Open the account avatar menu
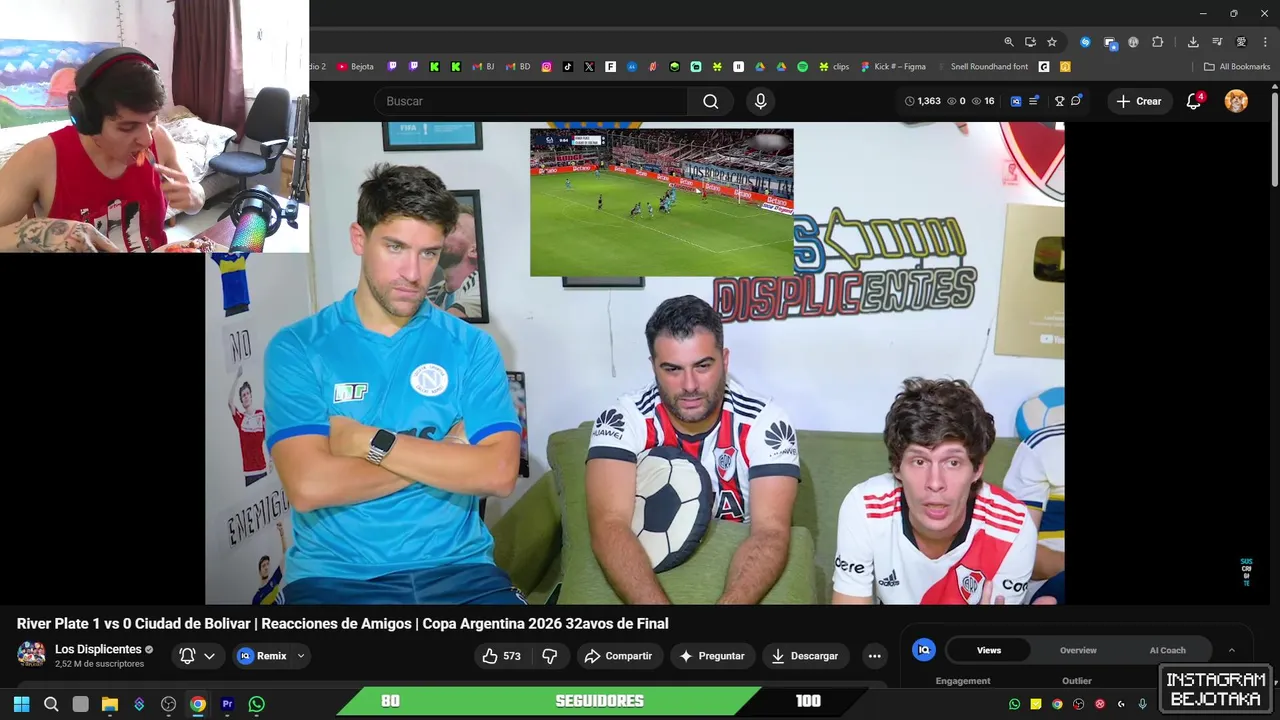This screenshot has height=720, width=1280. pos(1236,101)
